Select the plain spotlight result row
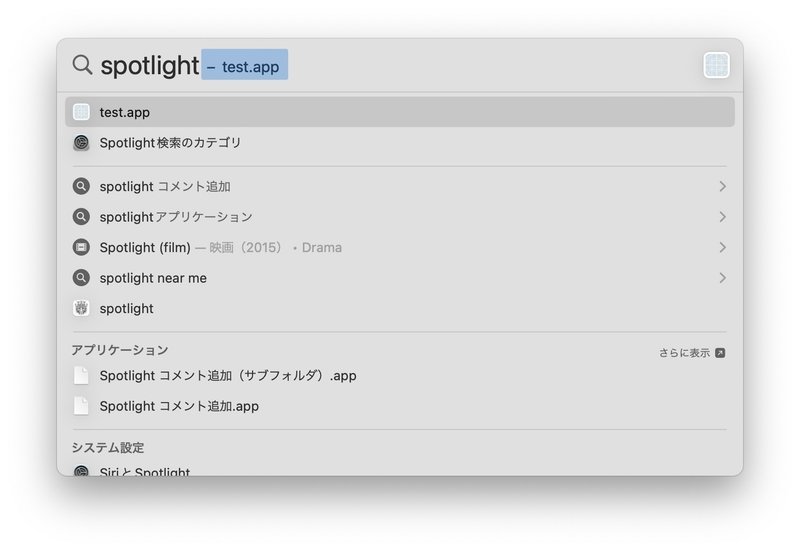 click(399, 308)
